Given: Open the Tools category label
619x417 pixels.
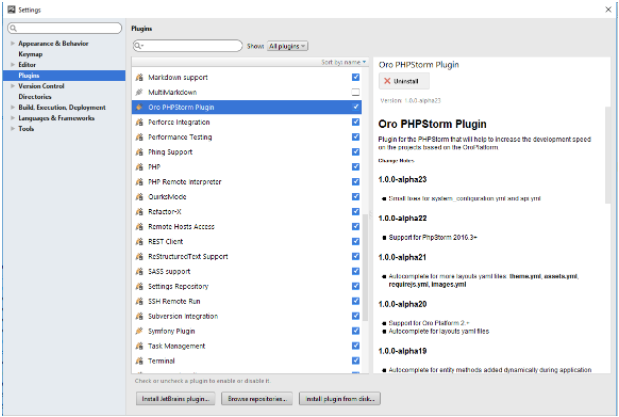Looking at the screenshot, I should 26,129.
